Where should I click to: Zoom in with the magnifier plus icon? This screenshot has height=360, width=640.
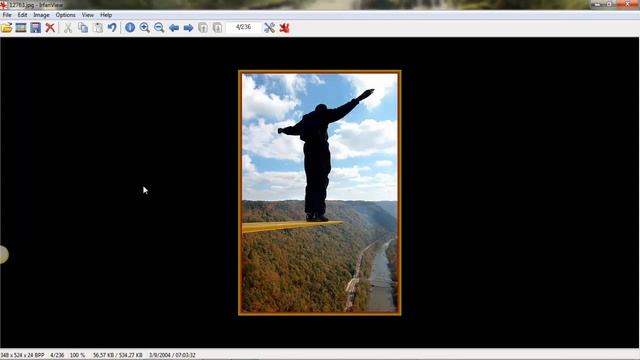[x=144, y=27]
